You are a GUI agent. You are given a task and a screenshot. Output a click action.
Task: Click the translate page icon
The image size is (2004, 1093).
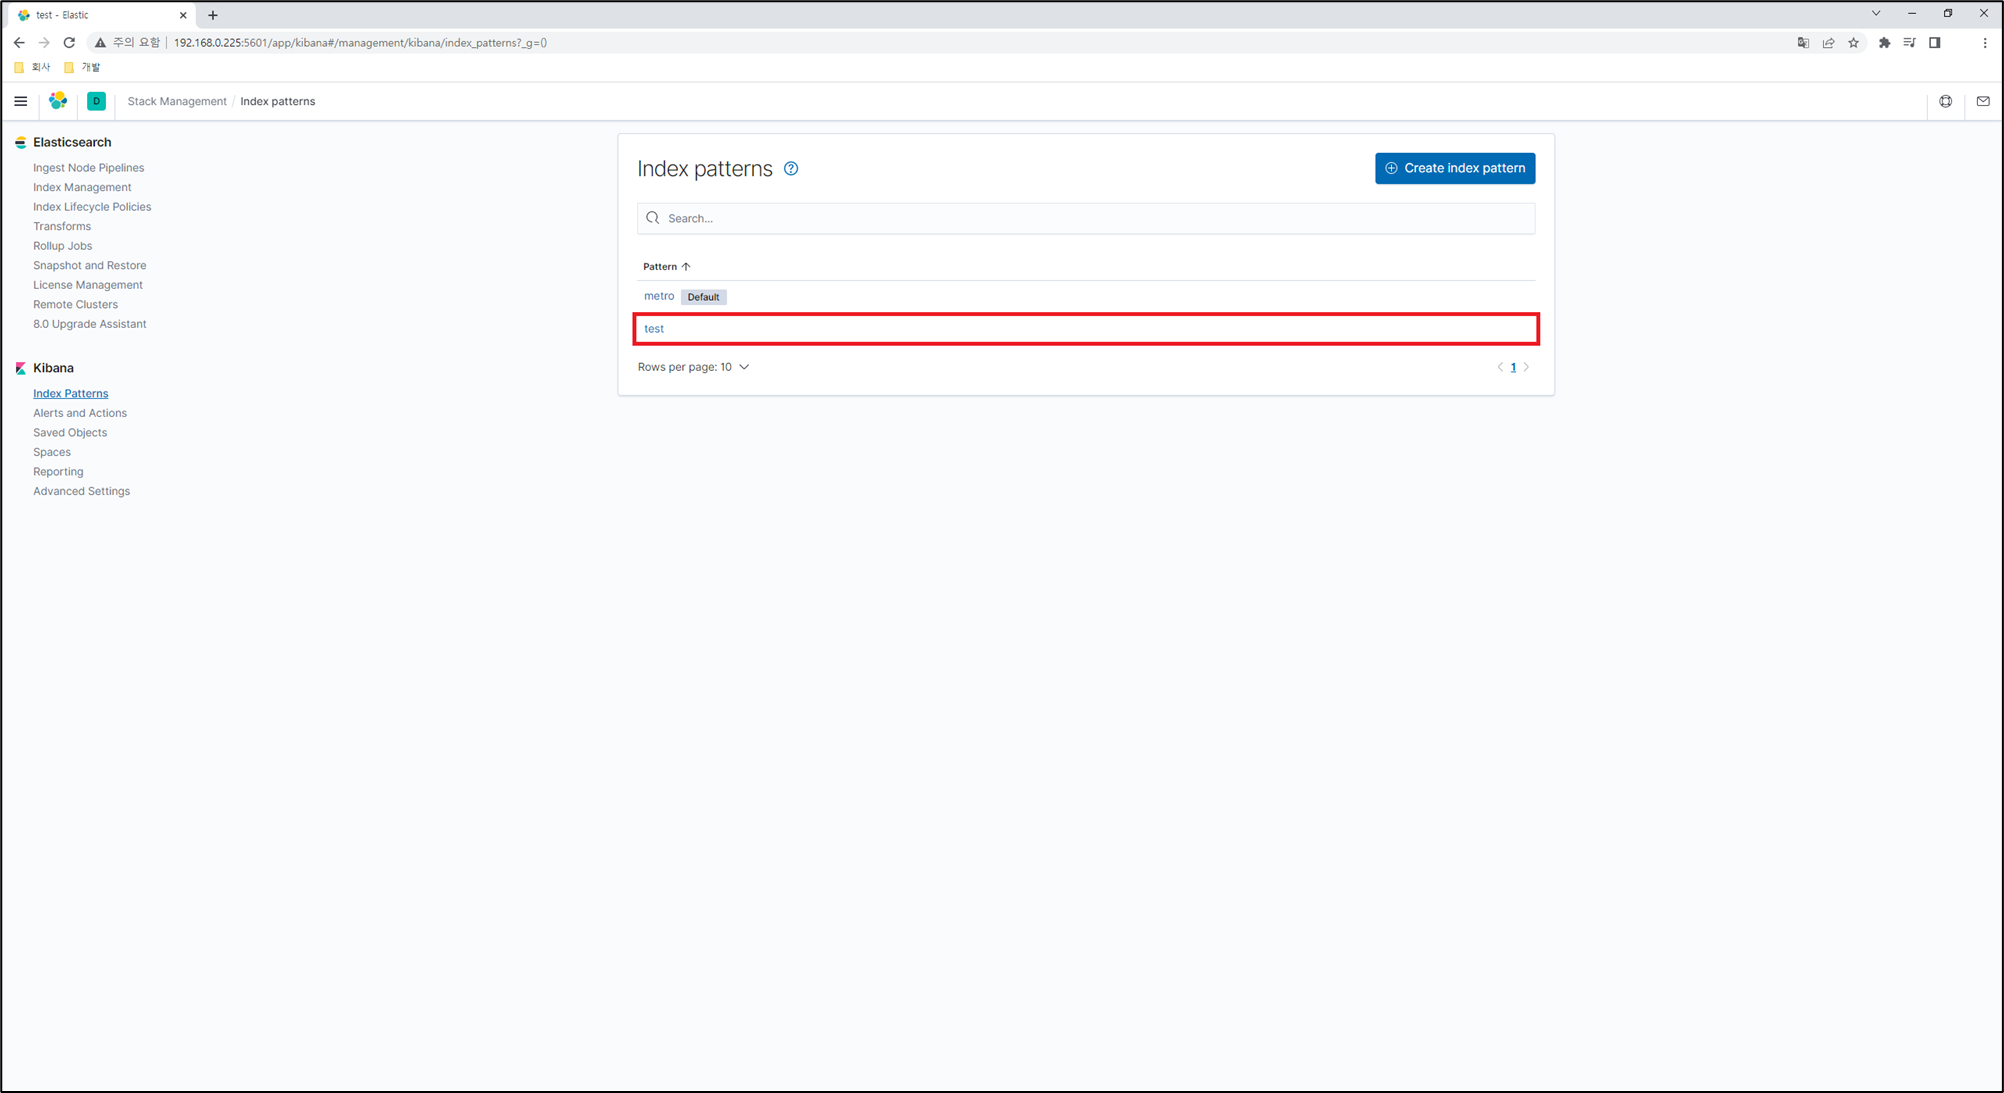(1803, 43)
